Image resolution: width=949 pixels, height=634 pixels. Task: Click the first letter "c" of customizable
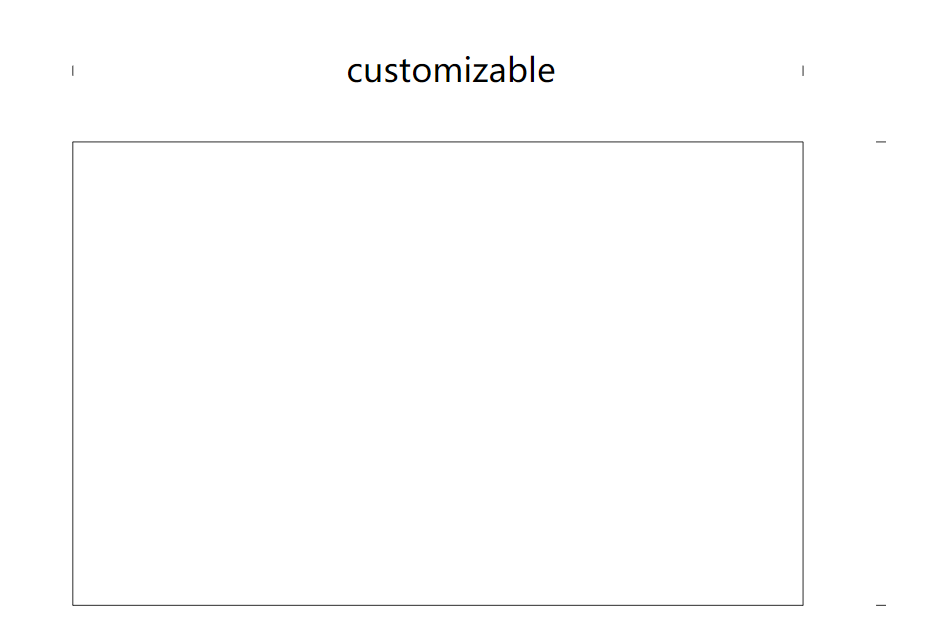click(x=355, y=73)
